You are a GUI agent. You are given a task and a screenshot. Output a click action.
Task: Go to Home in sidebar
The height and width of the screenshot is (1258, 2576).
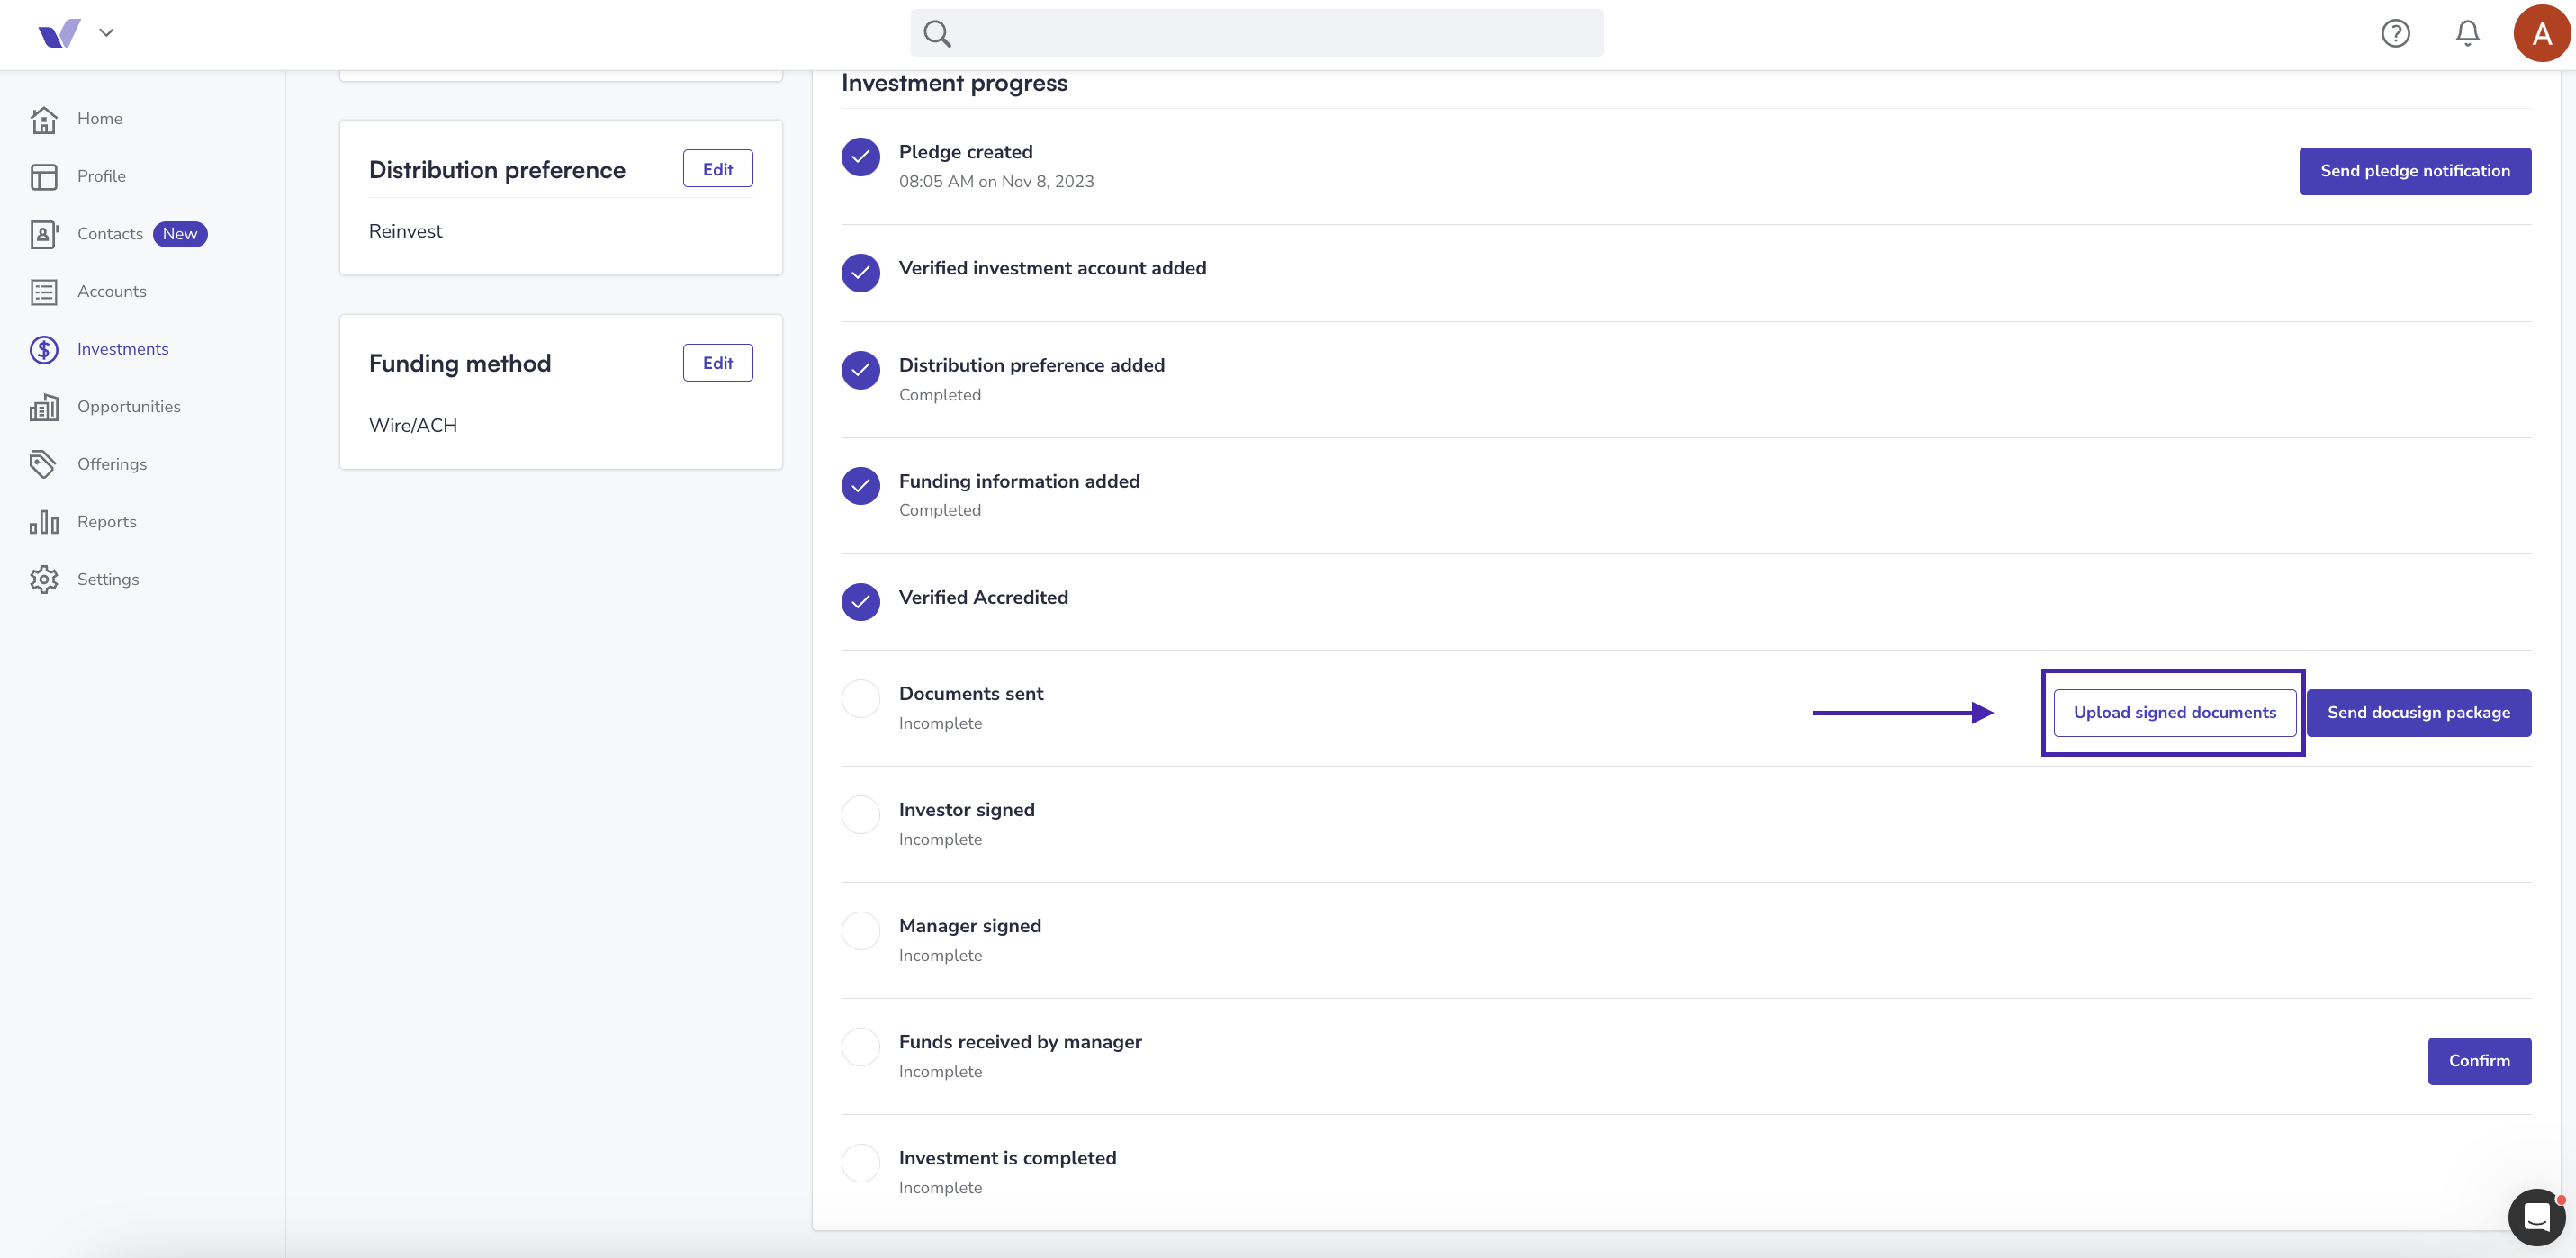(99, 119)
